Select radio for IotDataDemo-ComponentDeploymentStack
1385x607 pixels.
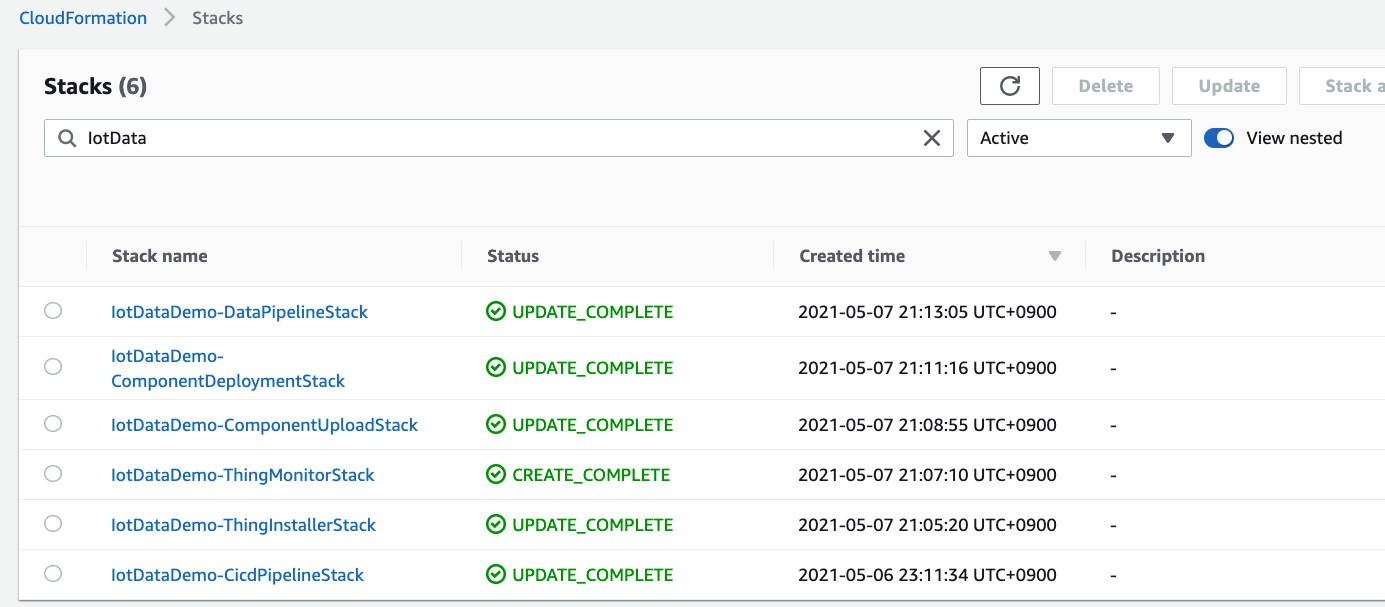[x=53, y=367]
